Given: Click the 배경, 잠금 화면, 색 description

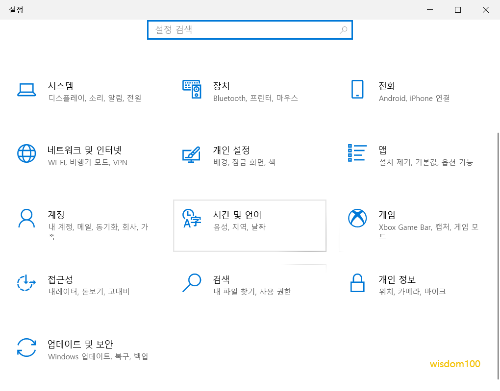Looking at the screenshot, I should [244, 163].
